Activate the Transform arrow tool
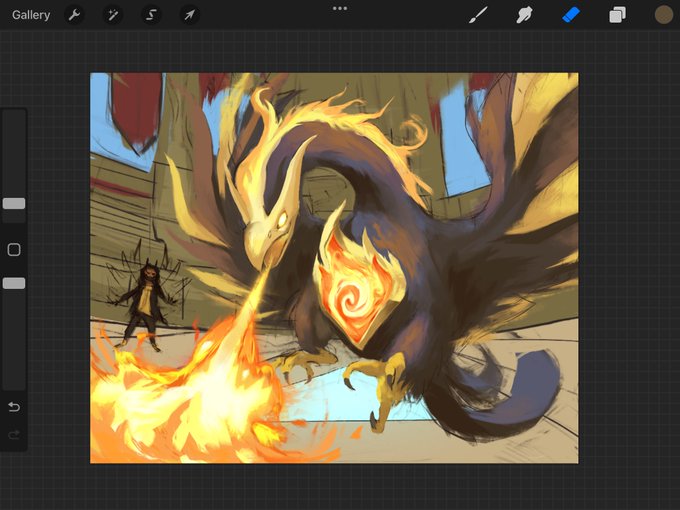This screenshot has width=680, height=510. 190,15
